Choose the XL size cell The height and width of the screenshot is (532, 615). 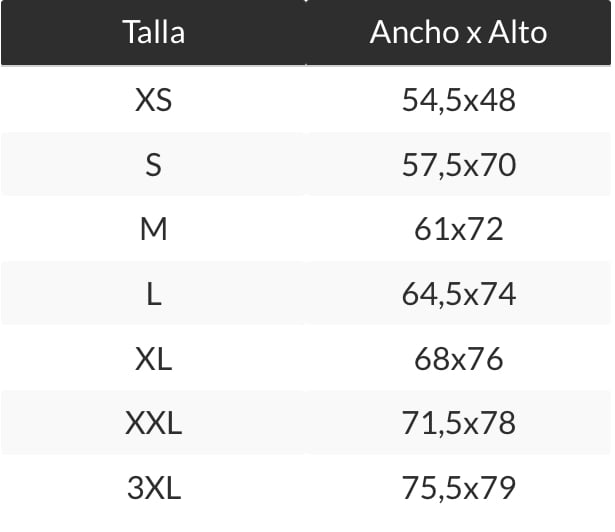(x=153, y=358)
